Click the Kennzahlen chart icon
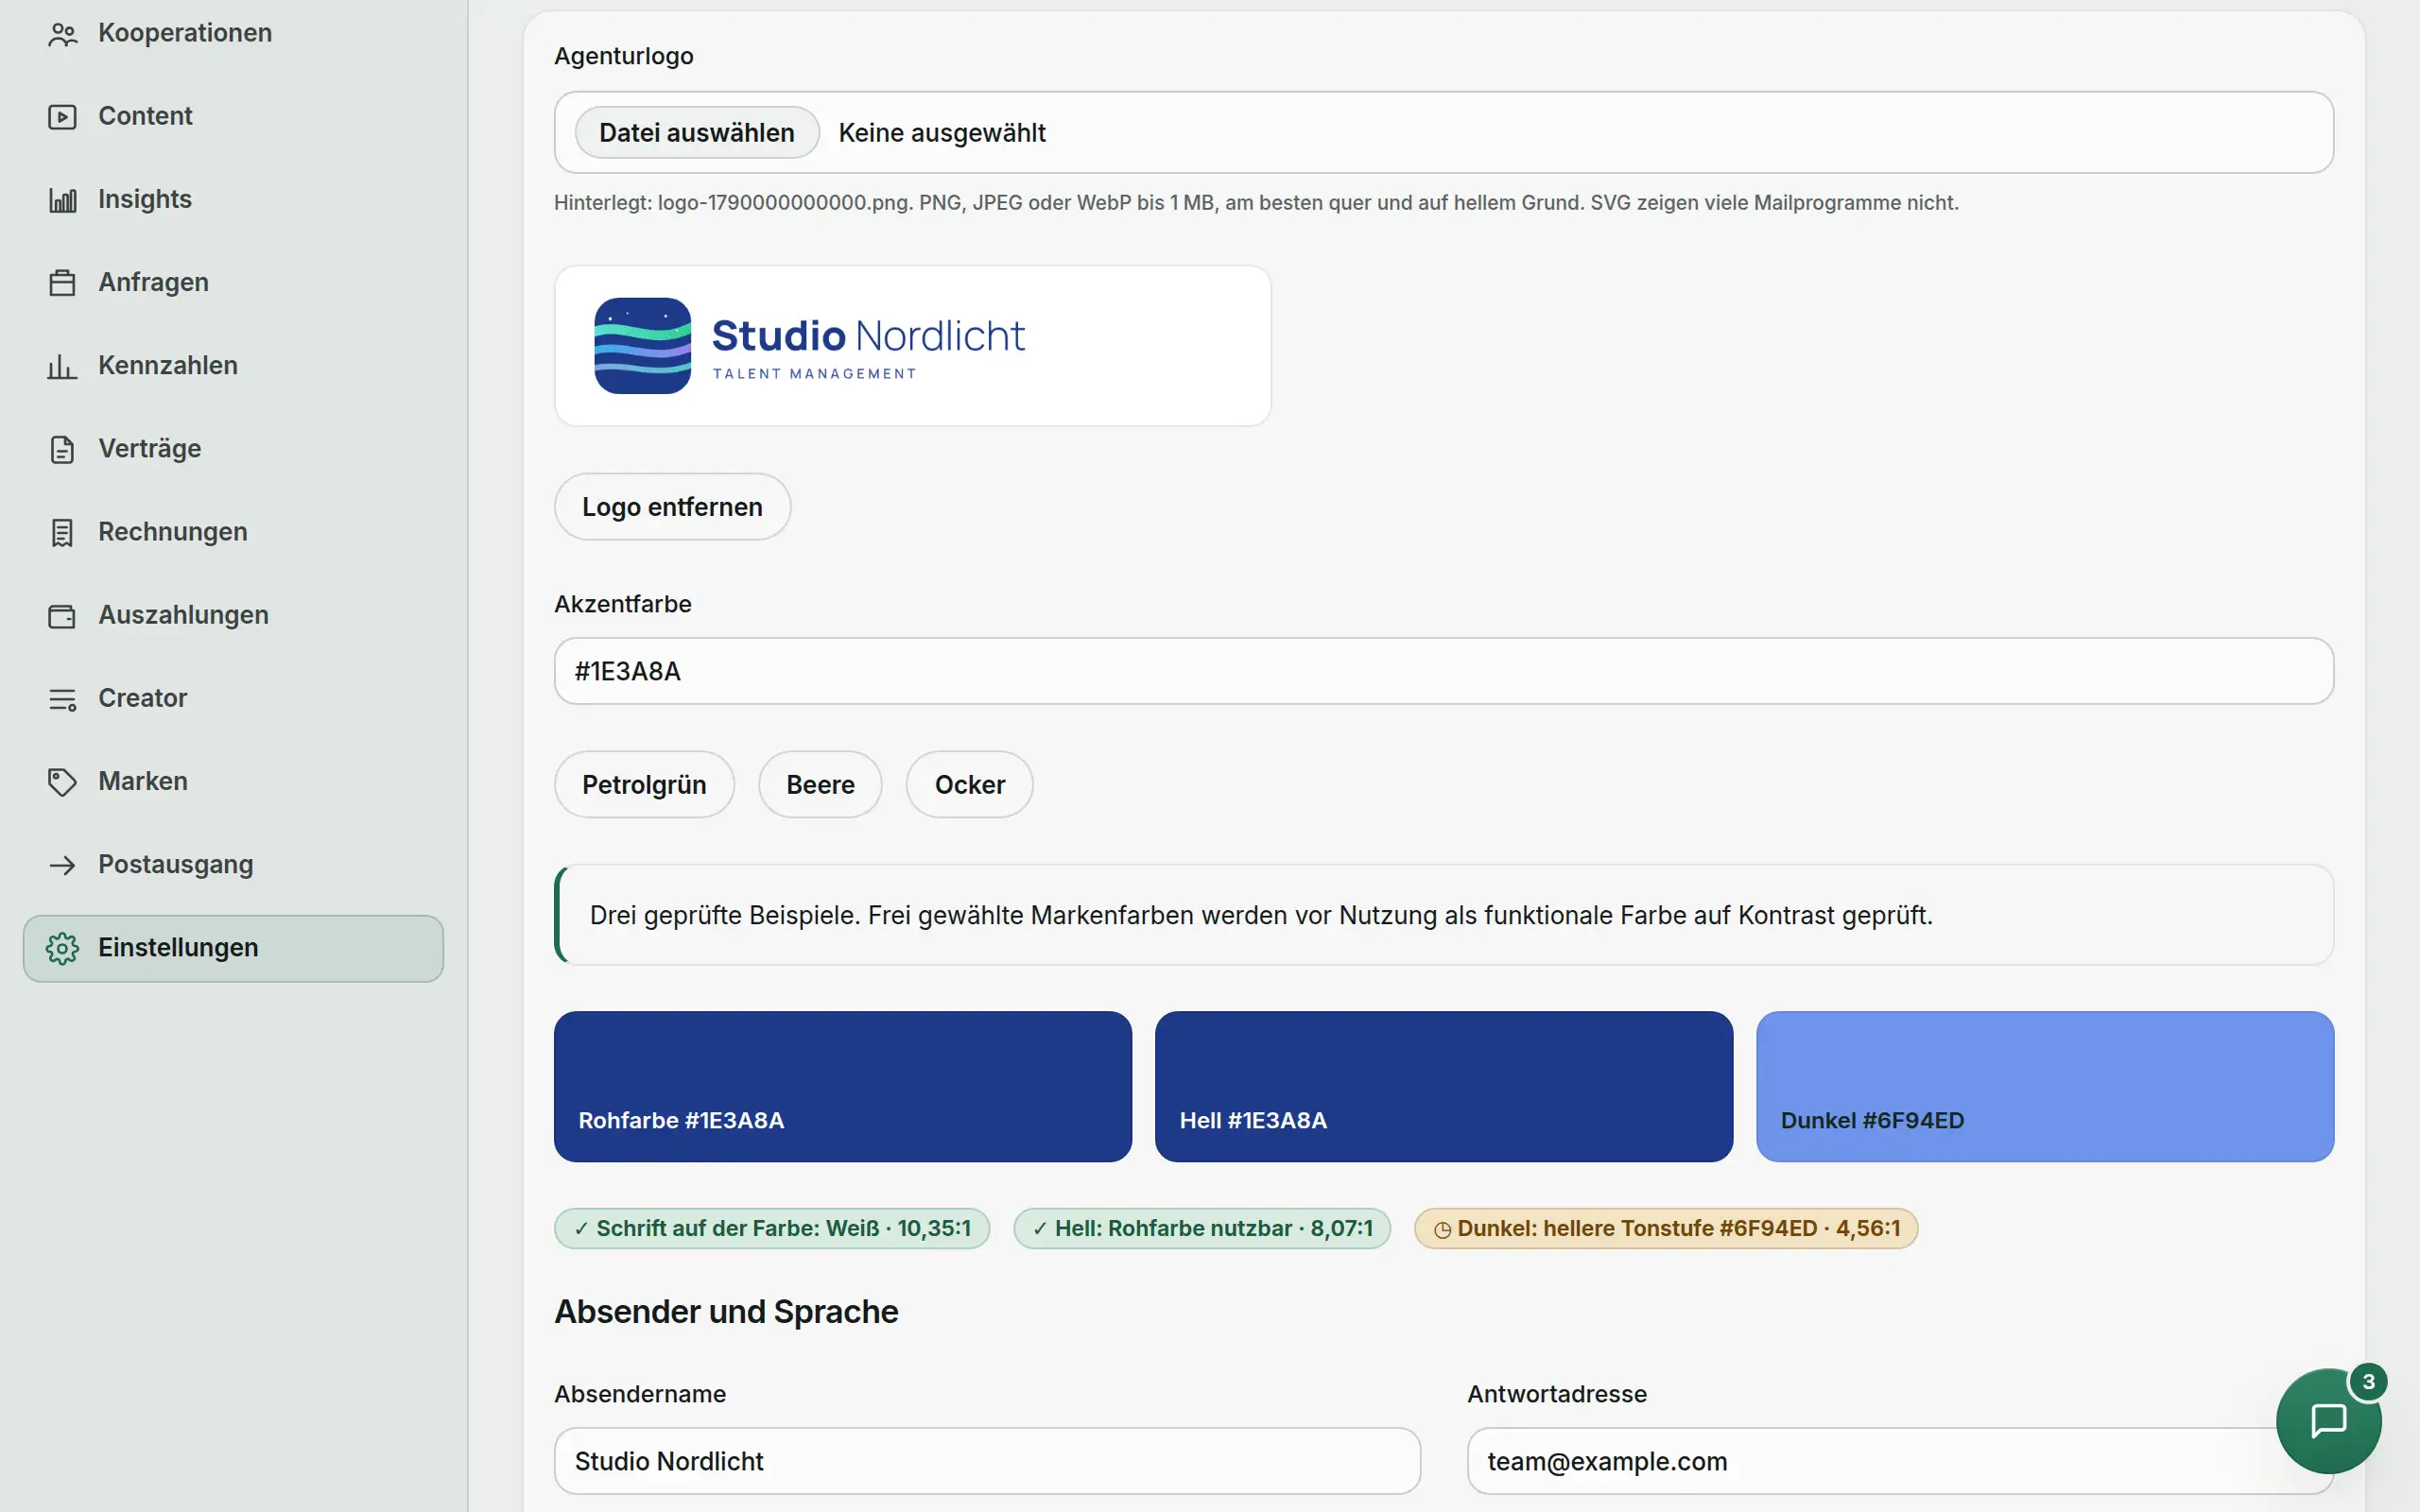Viewport: 2420px width, 1512px height. click(62, 366)
